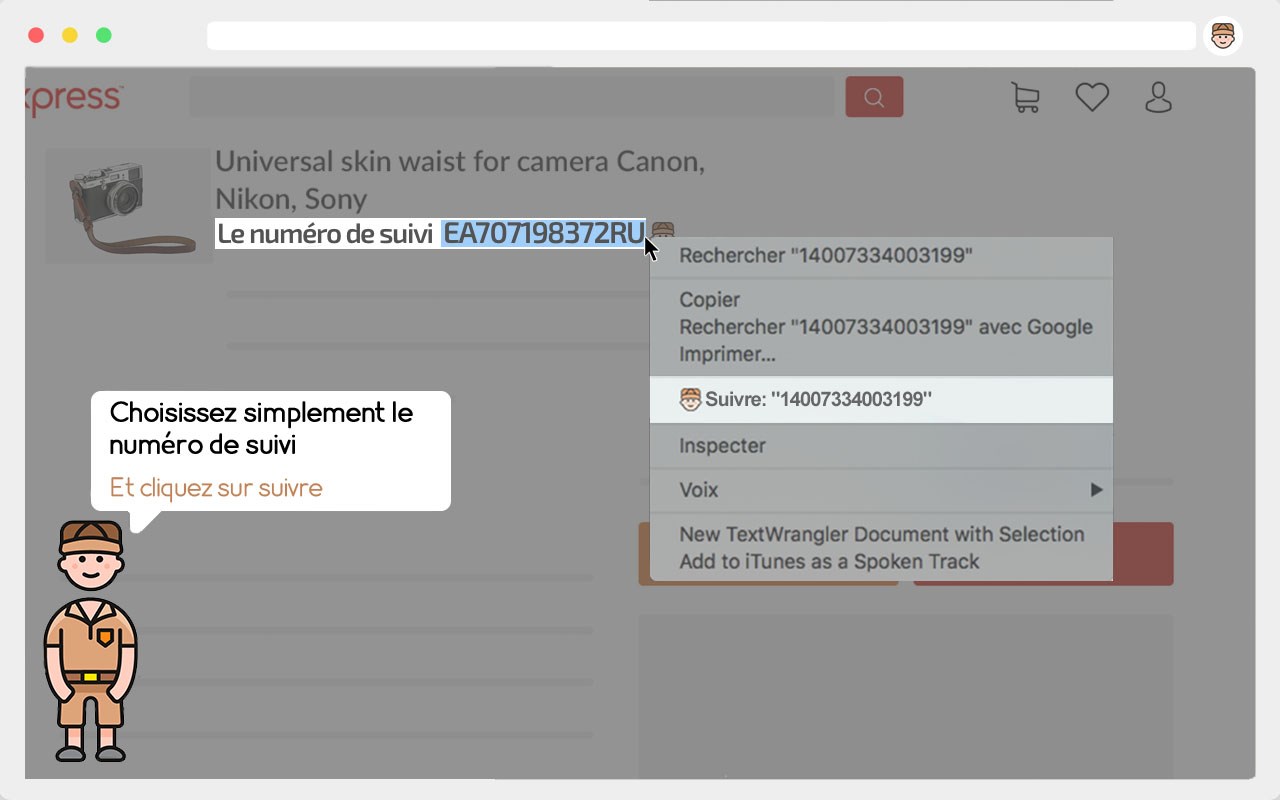Open the user account icon

tap(1158, 97)
